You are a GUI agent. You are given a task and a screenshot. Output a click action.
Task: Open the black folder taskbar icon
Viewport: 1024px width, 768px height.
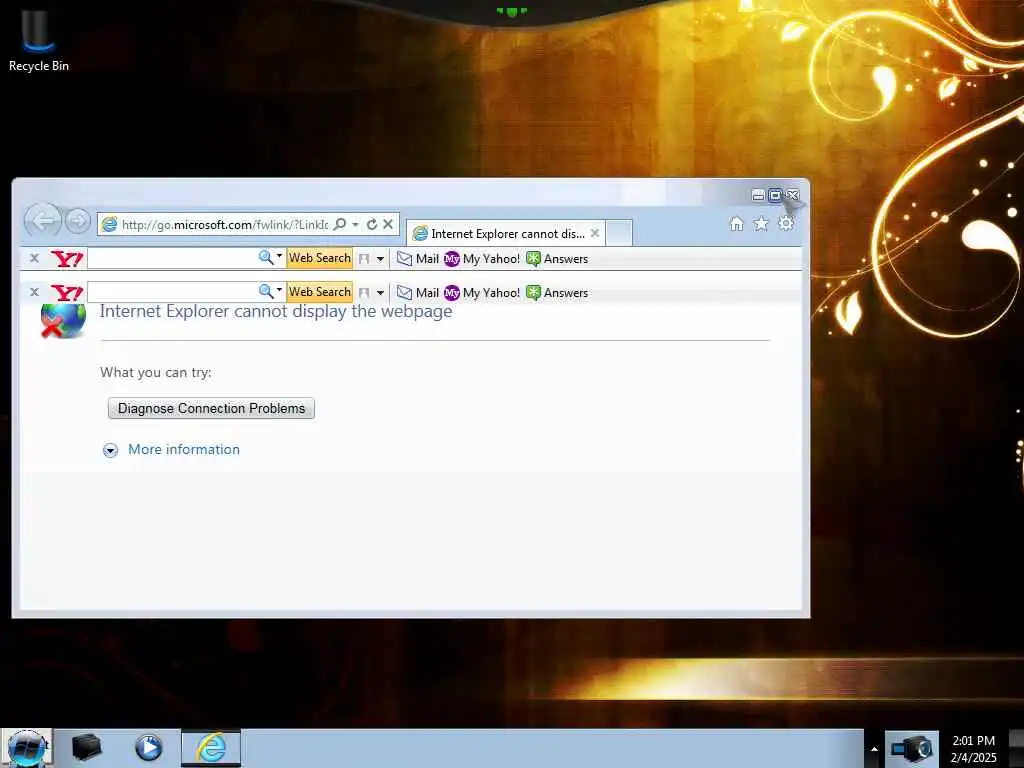click(x=86, y=747)
